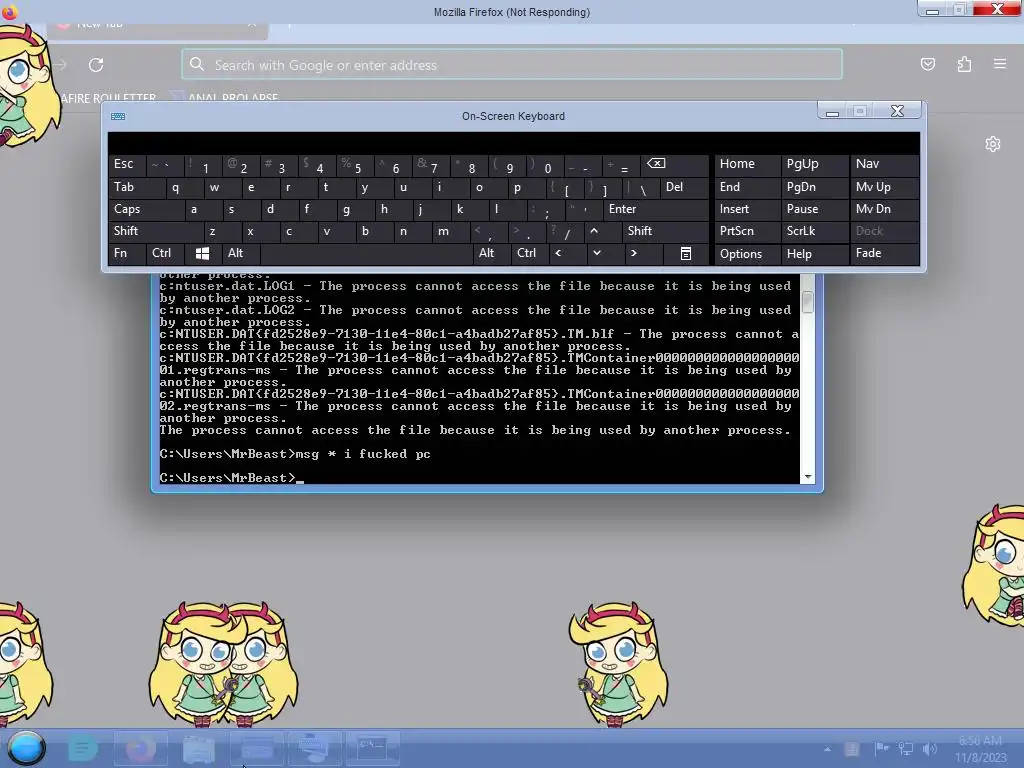Screen dimensions: 1024x768
Task: Open the Firefox hamburger application menu
Action: pos(1000,64)
